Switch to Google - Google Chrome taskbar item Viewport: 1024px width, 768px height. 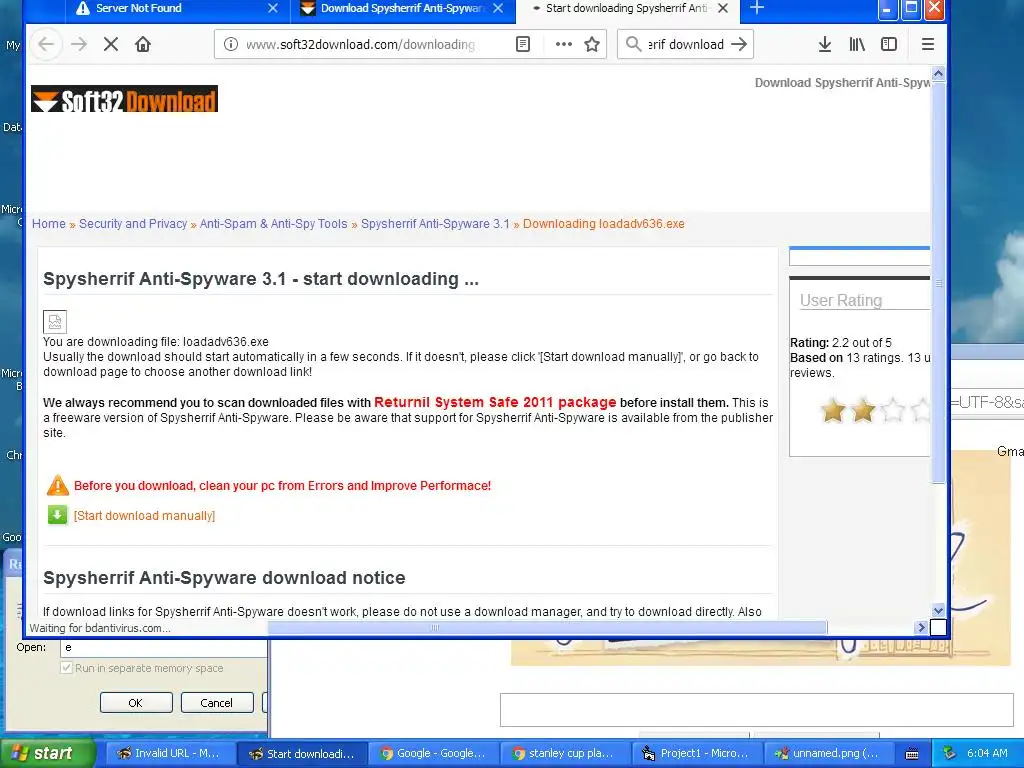point(432,753)
